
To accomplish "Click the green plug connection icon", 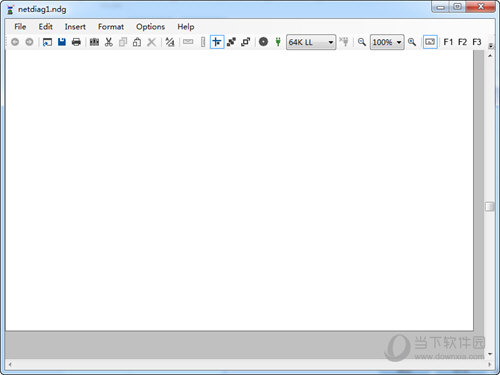I will point(278,42).
